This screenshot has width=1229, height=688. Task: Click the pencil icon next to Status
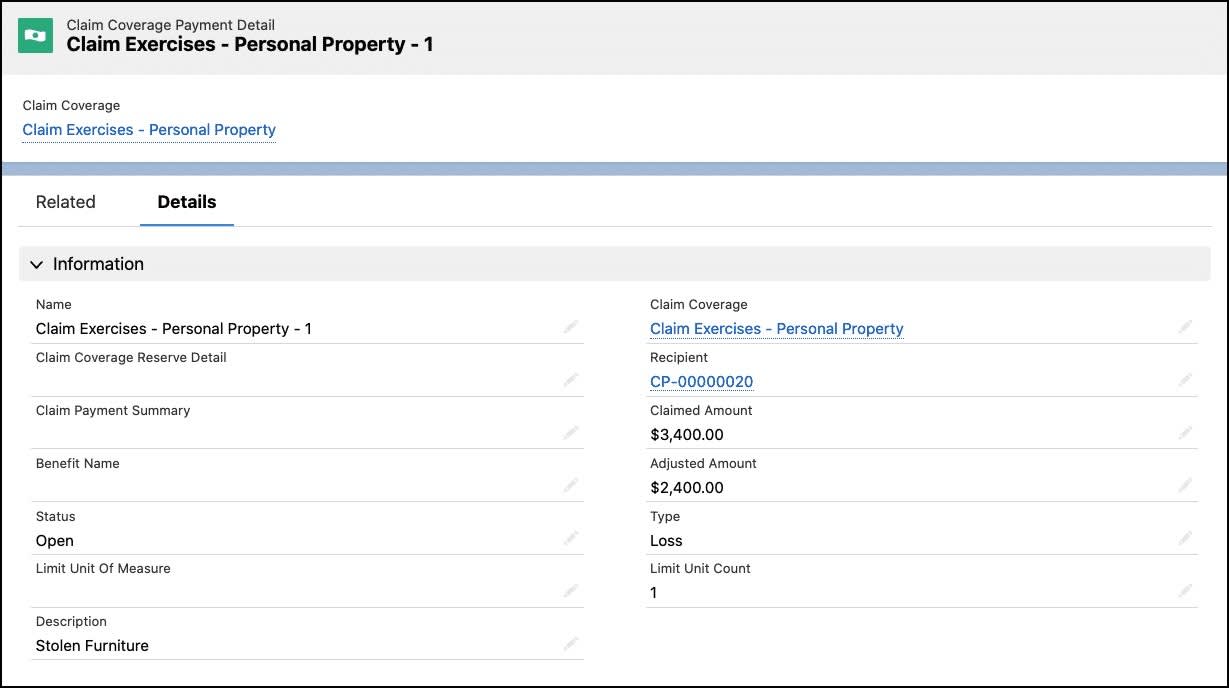pyautogui.click(x=570, y=538)
